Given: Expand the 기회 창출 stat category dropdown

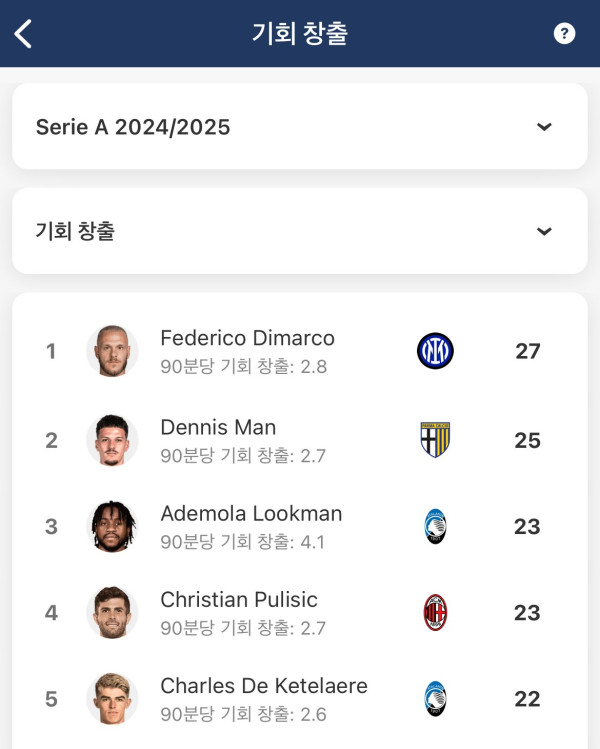Looking at the screenshot, I should coord(300,231).
